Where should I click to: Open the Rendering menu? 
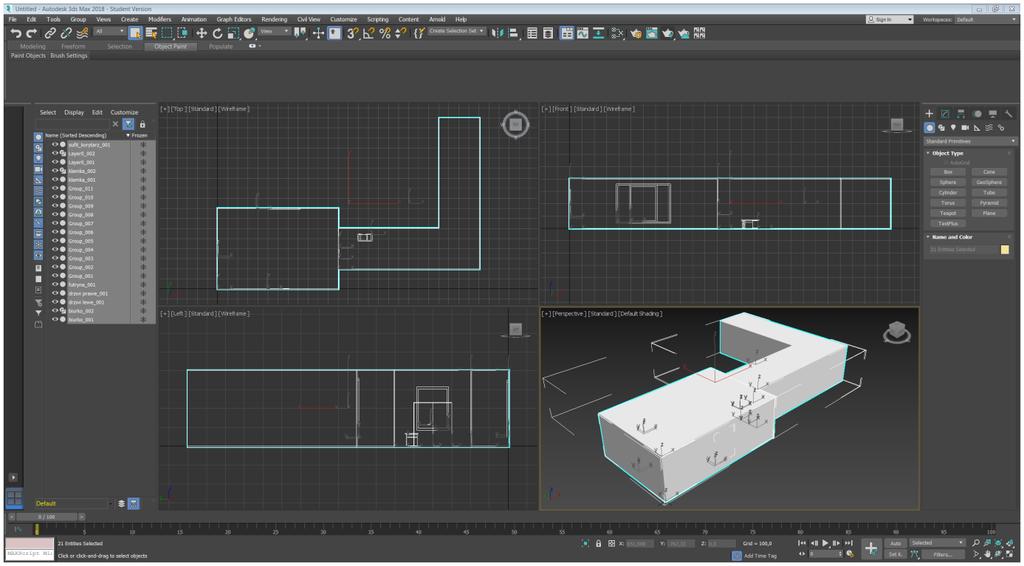[x=274, y=20]
